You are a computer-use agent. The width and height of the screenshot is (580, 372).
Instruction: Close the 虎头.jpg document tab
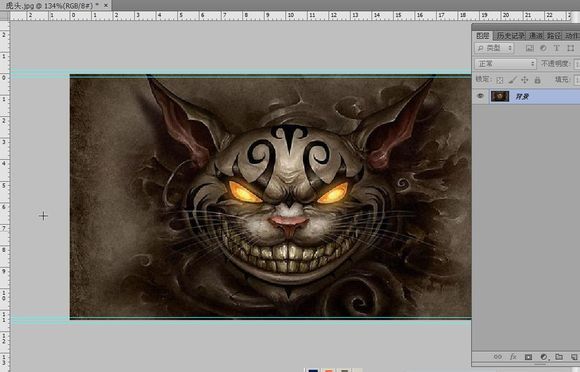pyautogui.click(x=106, y=5)
